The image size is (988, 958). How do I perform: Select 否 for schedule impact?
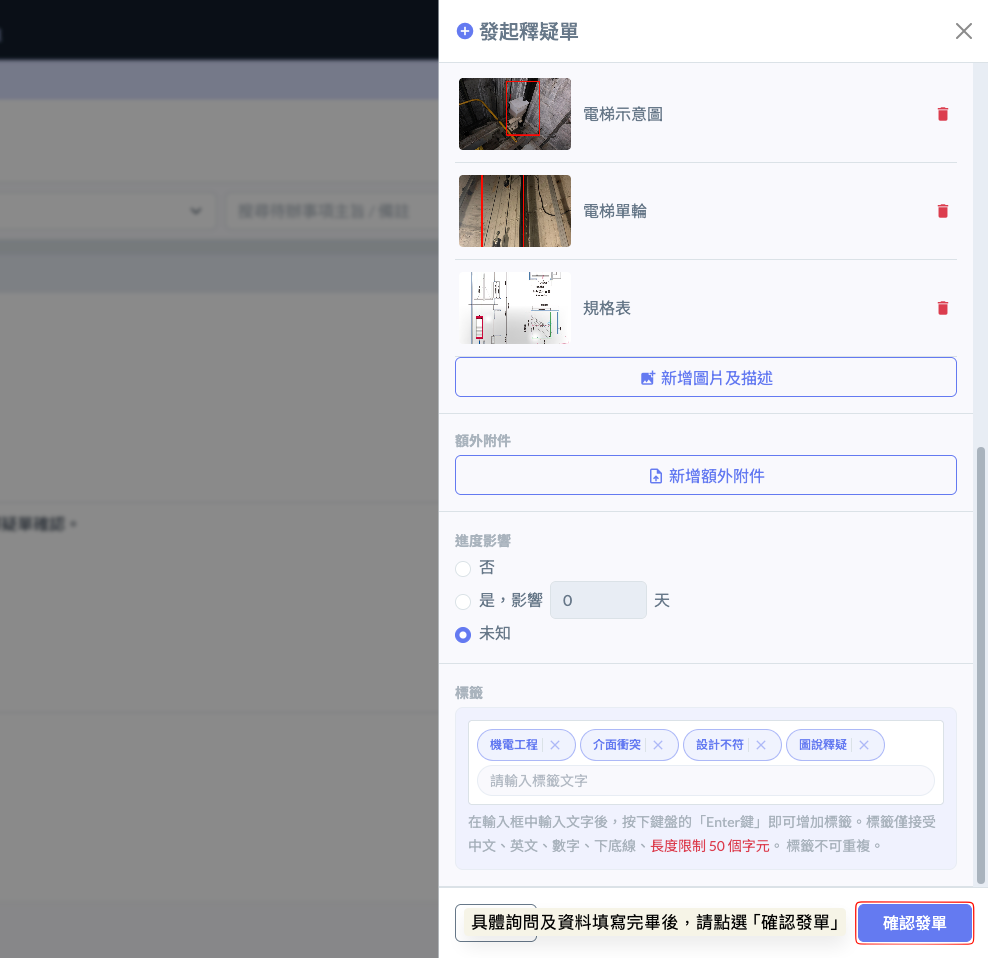point(463,569)
